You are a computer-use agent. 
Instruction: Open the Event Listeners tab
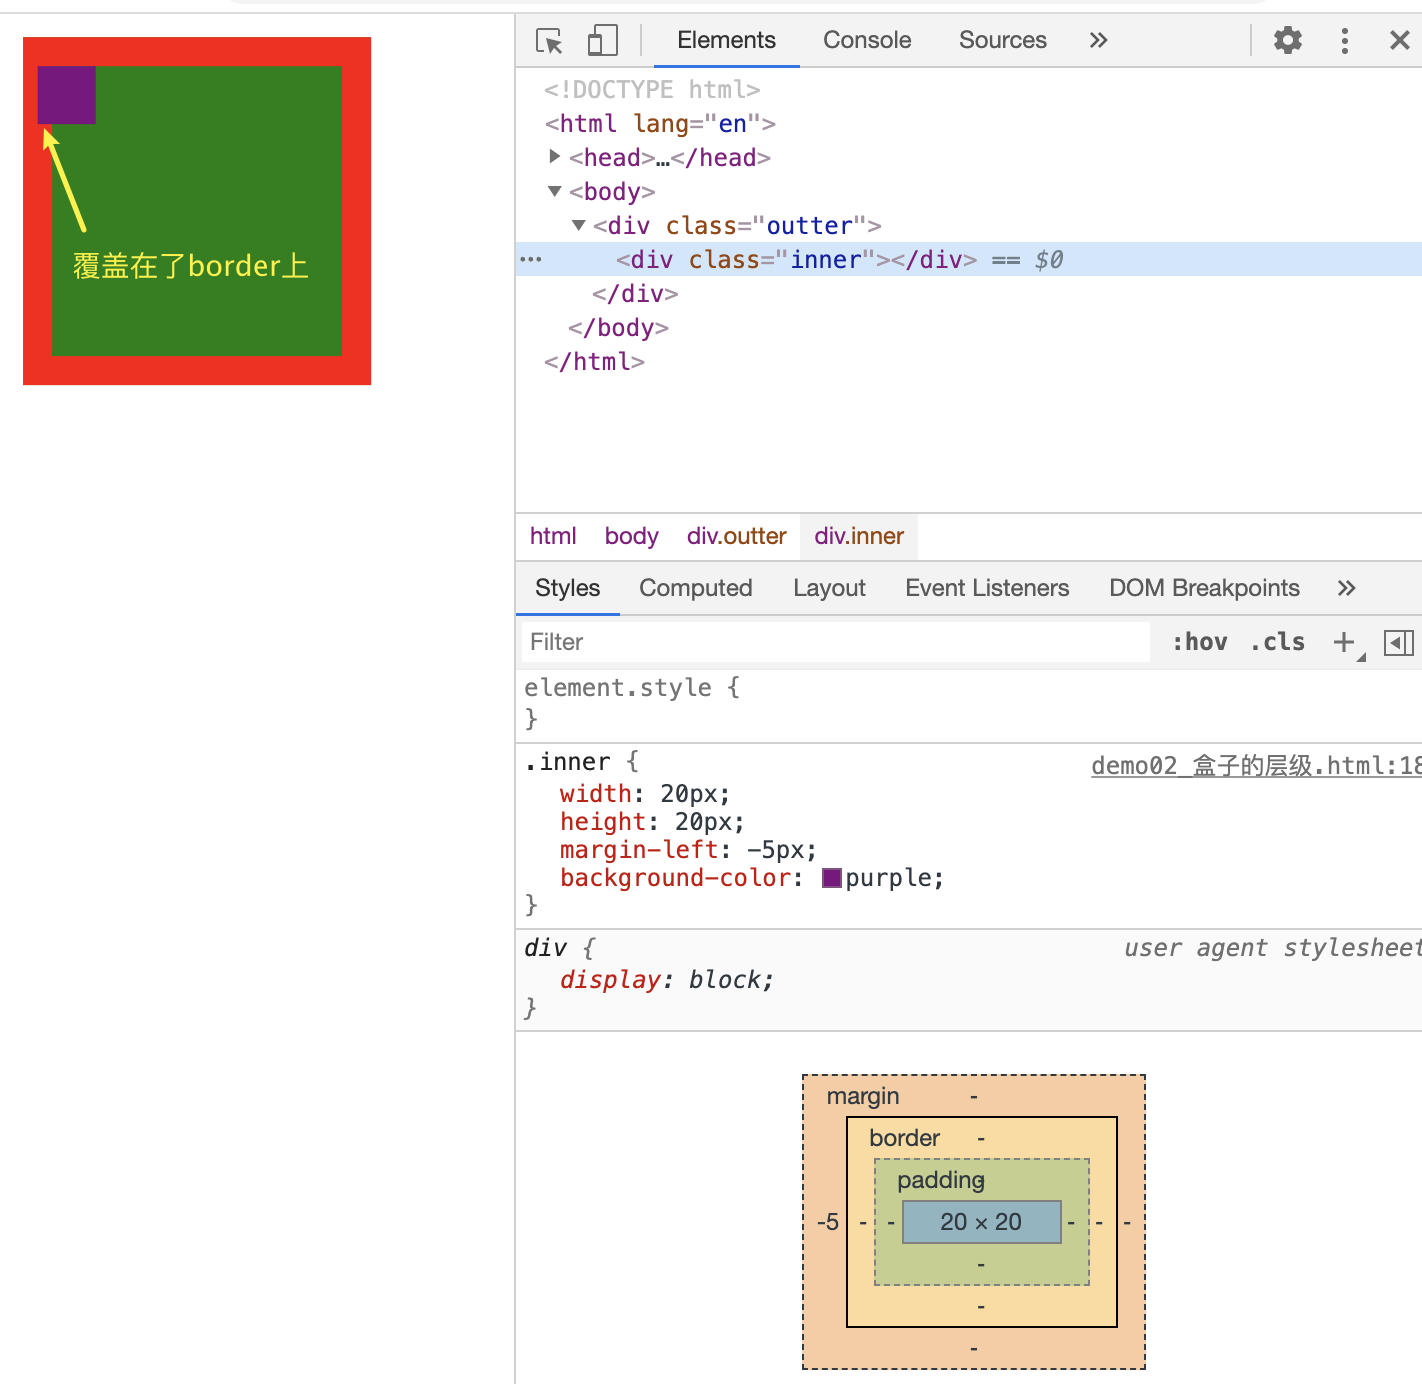point(987,588)
